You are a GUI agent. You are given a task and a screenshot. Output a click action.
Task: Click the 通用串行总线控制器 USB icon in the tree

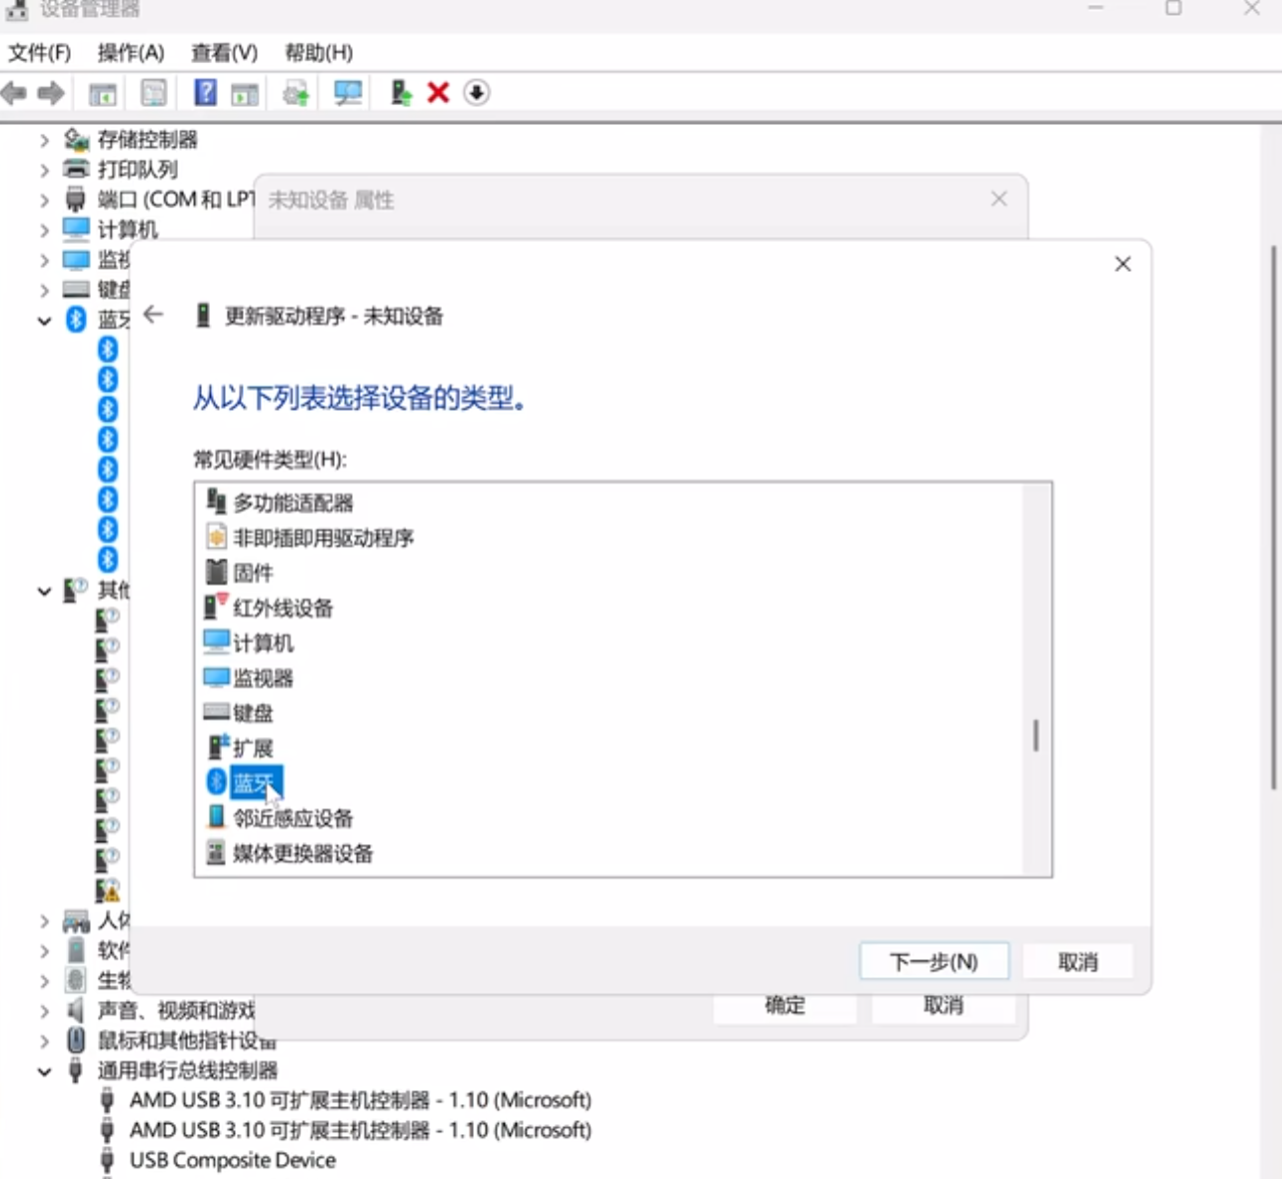click(x=75, y=1070)
